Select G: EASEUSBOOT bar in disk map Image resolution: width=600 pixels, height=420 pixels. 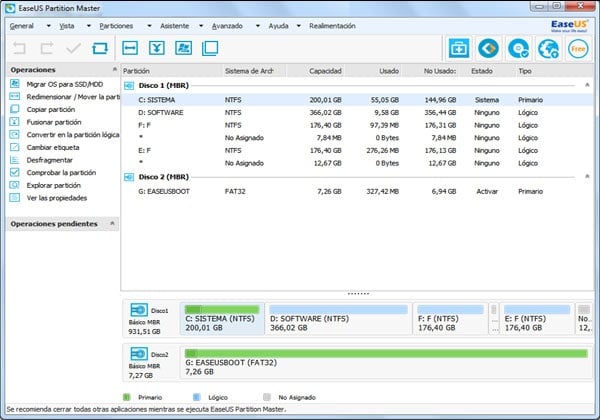tap(386, 363)
